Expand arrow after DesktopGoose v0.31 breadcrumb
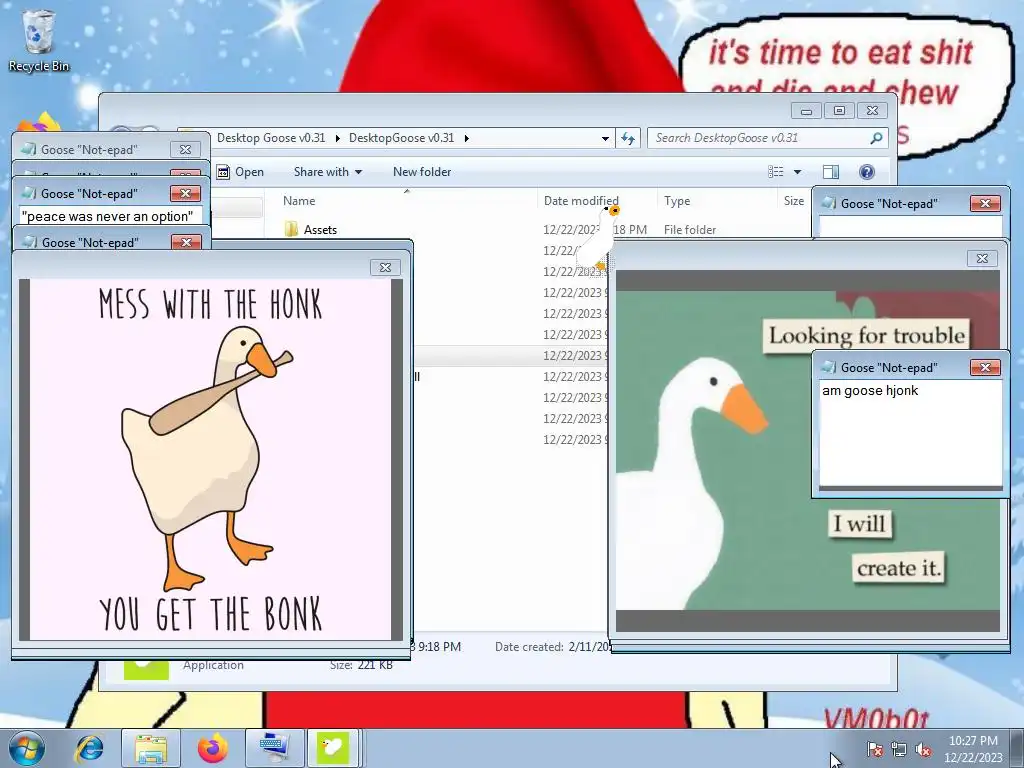 pyautogui.click(x=467, y=138)
